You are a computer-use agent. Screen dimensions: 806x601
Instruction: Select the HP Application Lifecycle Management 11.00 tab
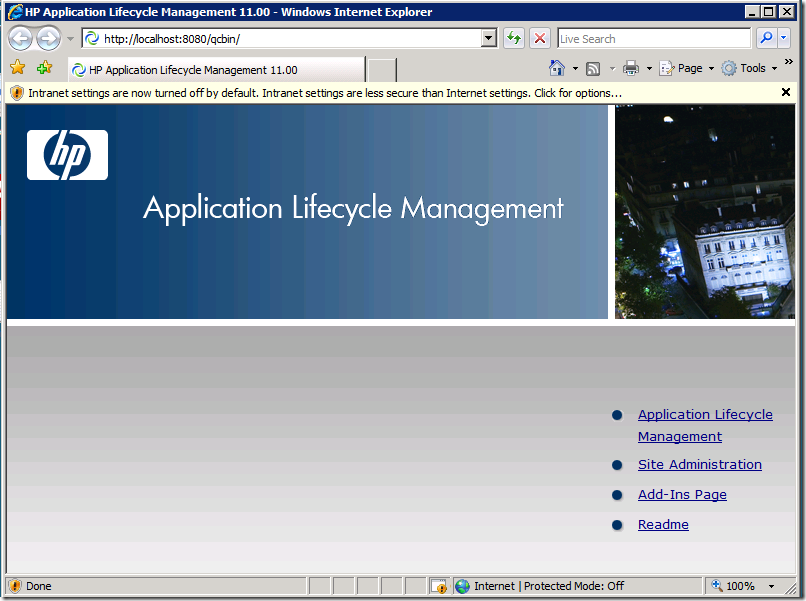pos(216,69)
